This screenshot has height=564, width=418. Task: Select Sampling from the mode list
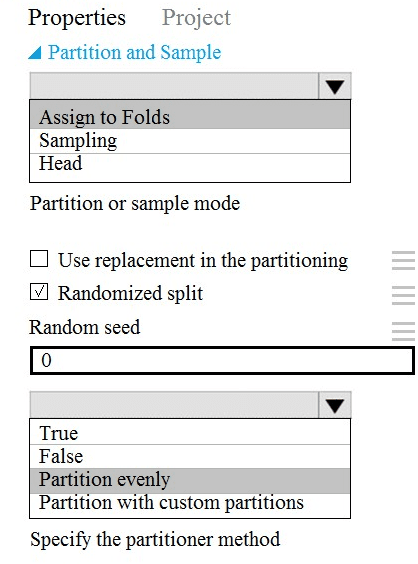pos(190,141)
